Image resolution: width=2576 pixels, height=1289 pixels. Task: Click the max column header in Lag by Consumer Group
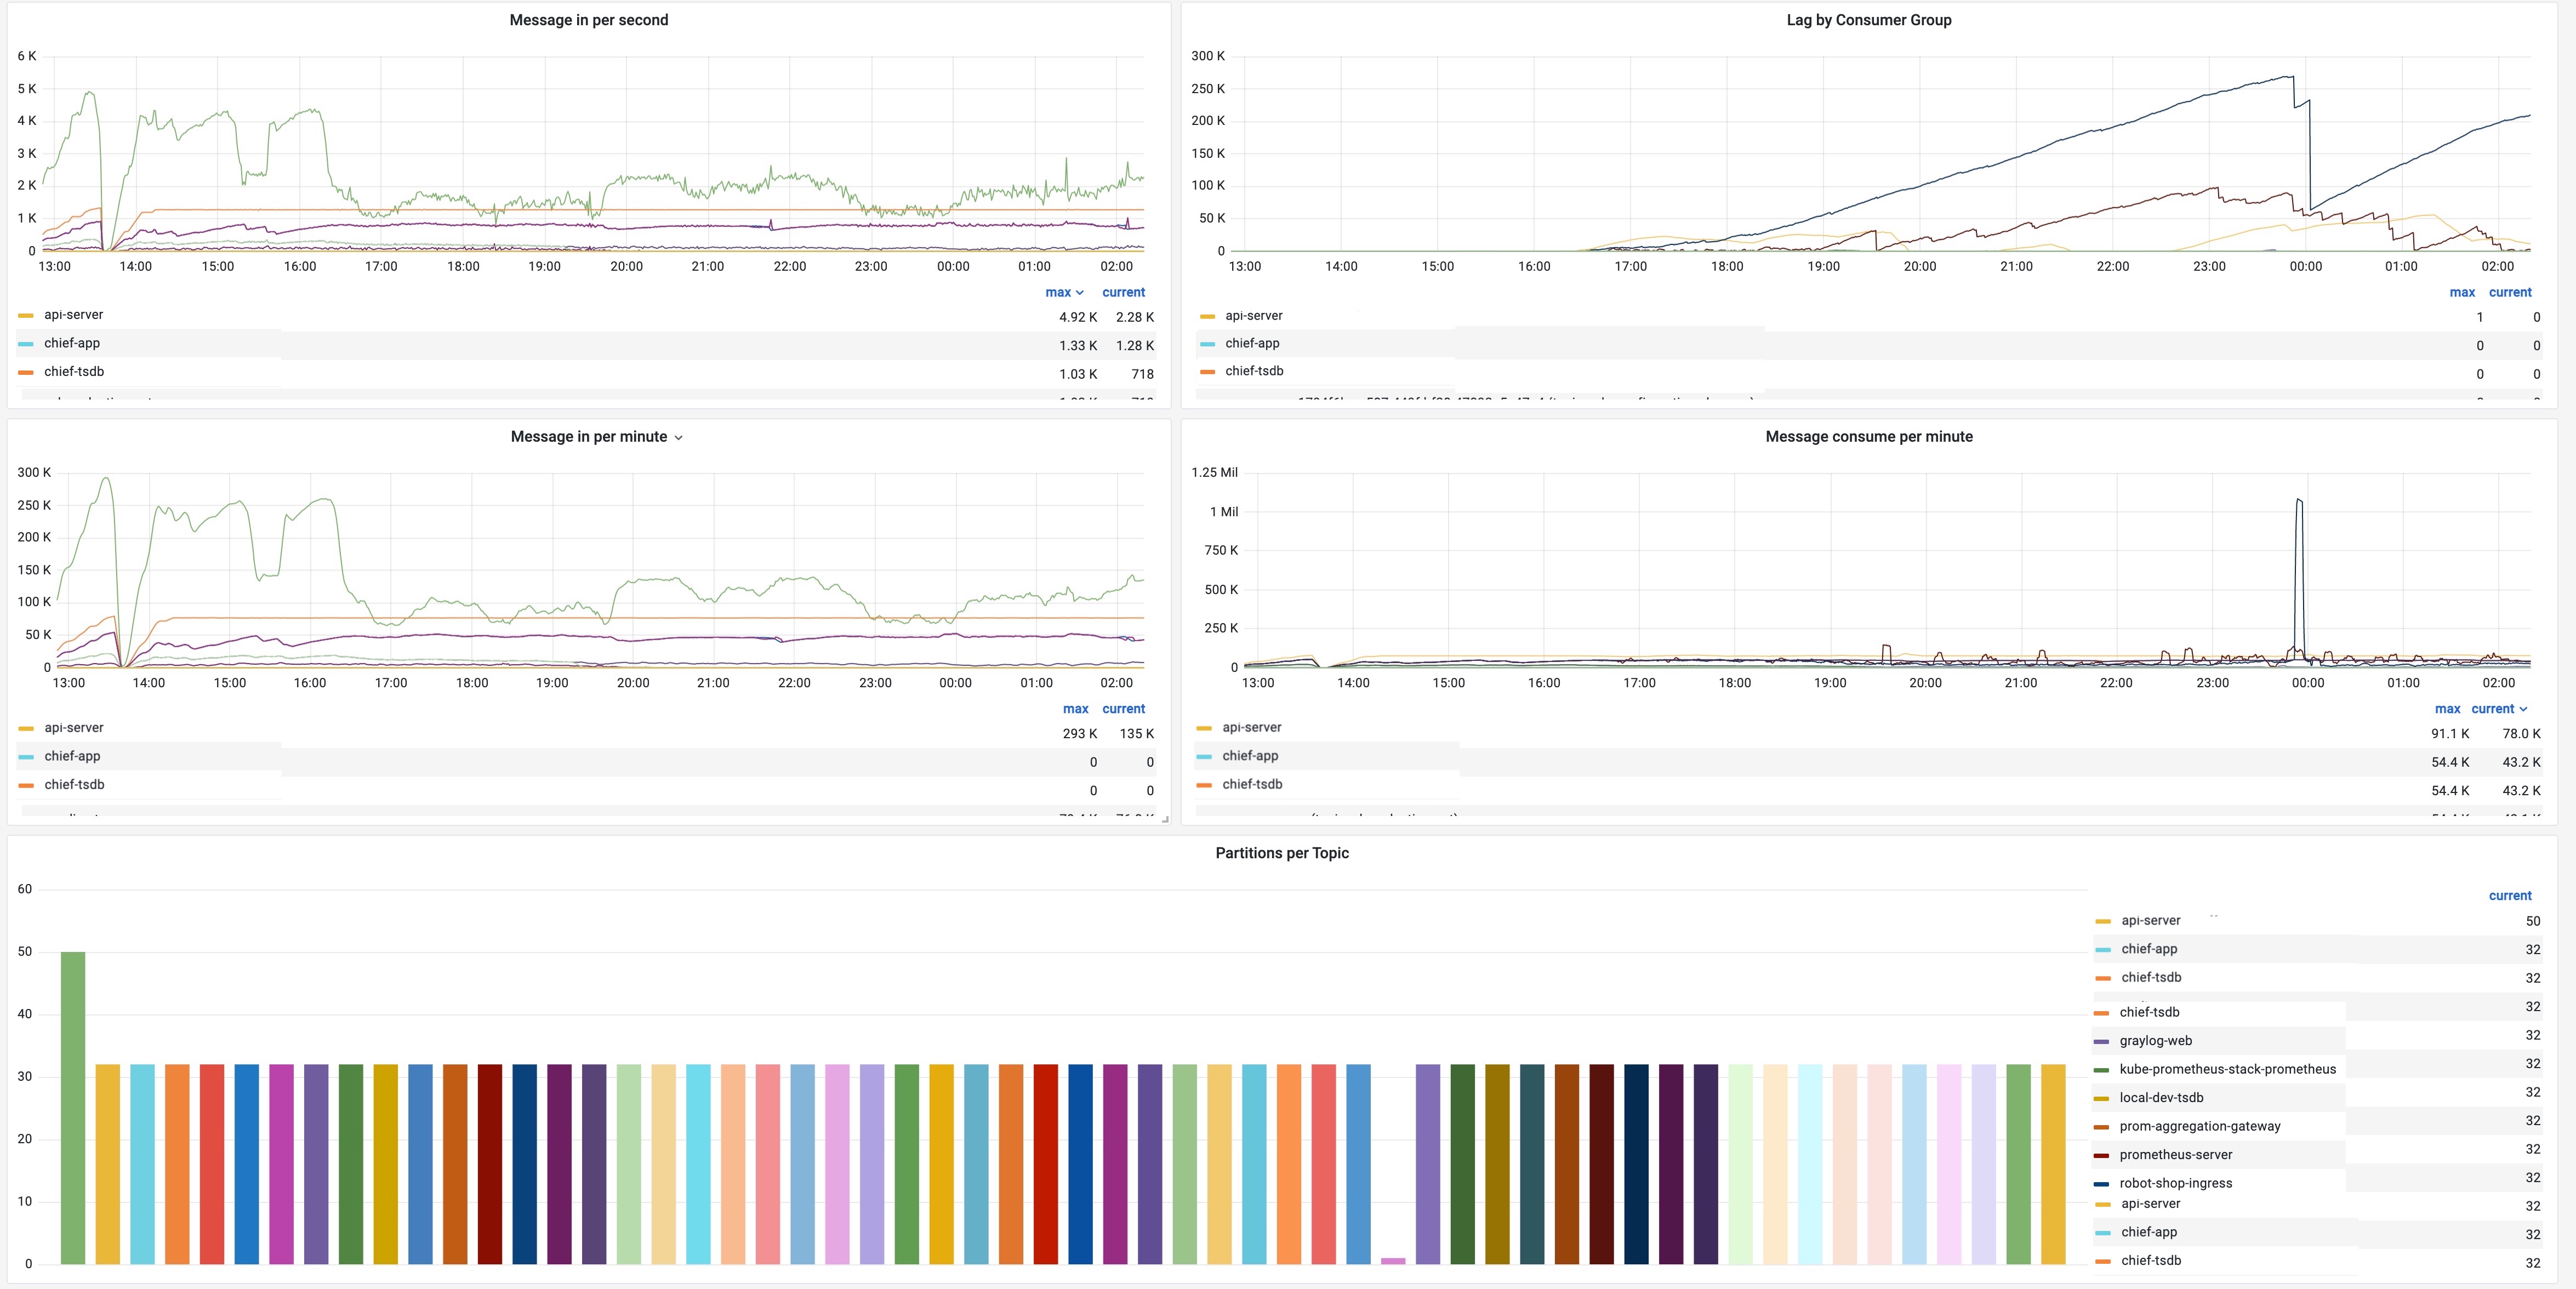pos(2463,292)
